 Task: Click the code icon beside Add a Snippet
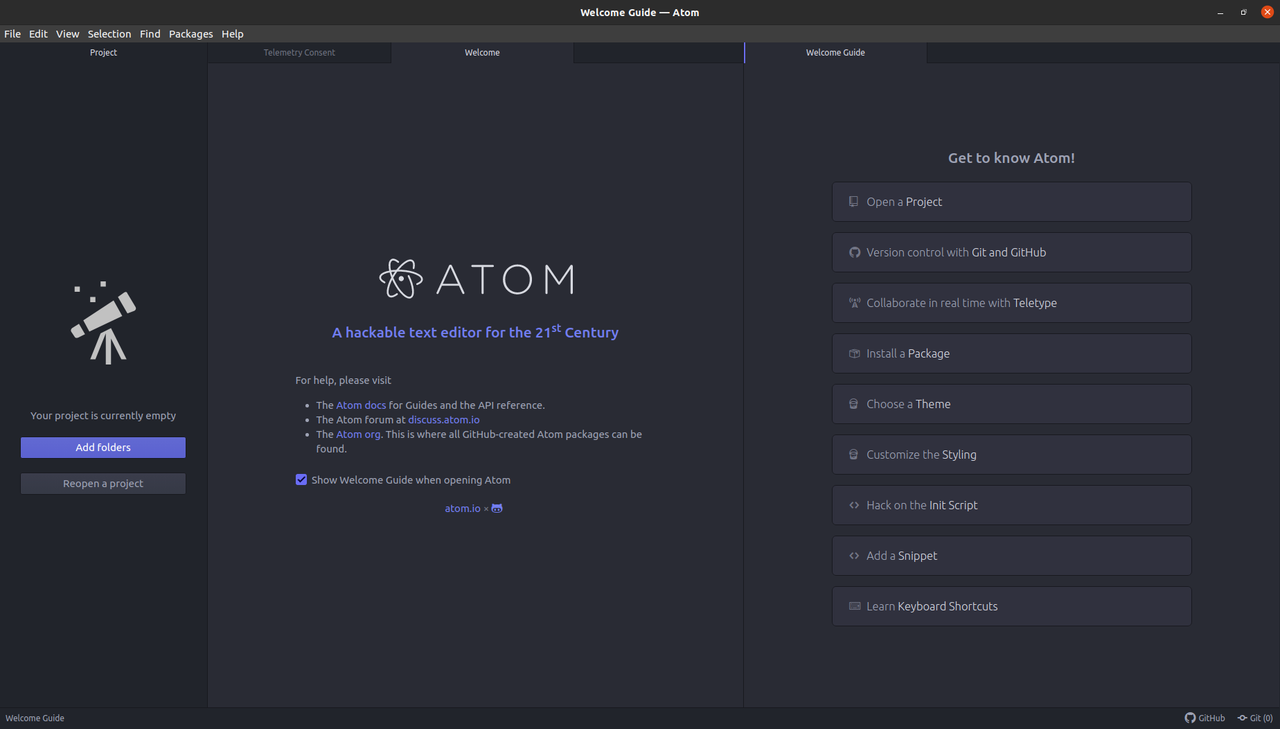point(854,555)
